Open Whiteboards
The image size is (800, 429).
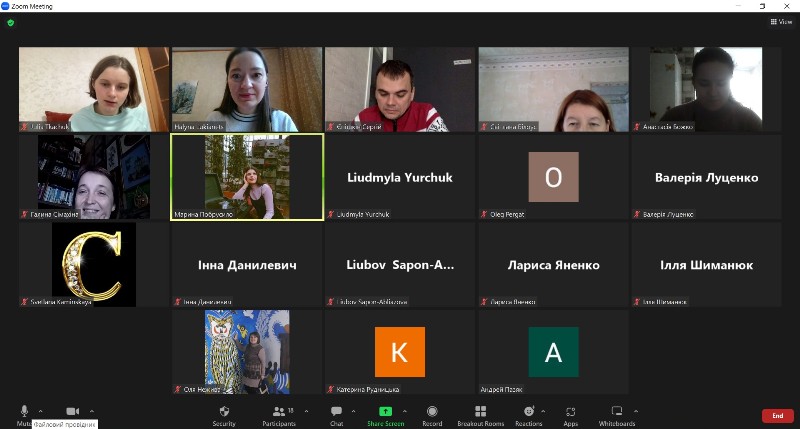pyautogui.click(x=617, y=416)
